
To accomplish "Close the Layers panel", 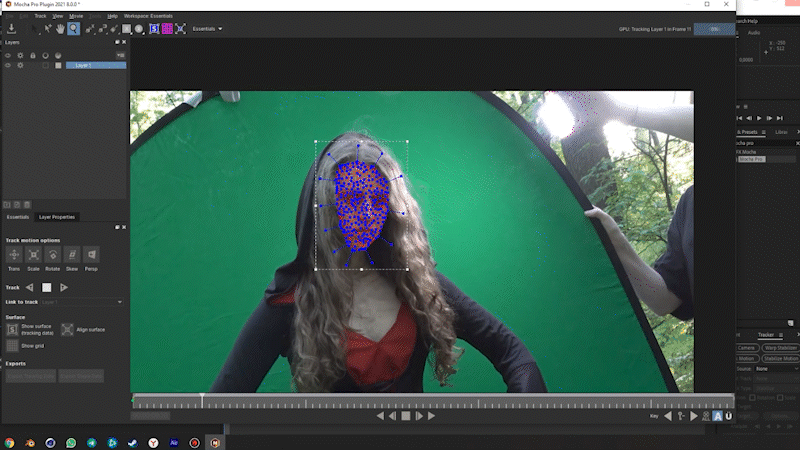I will [x=124, y=42].
